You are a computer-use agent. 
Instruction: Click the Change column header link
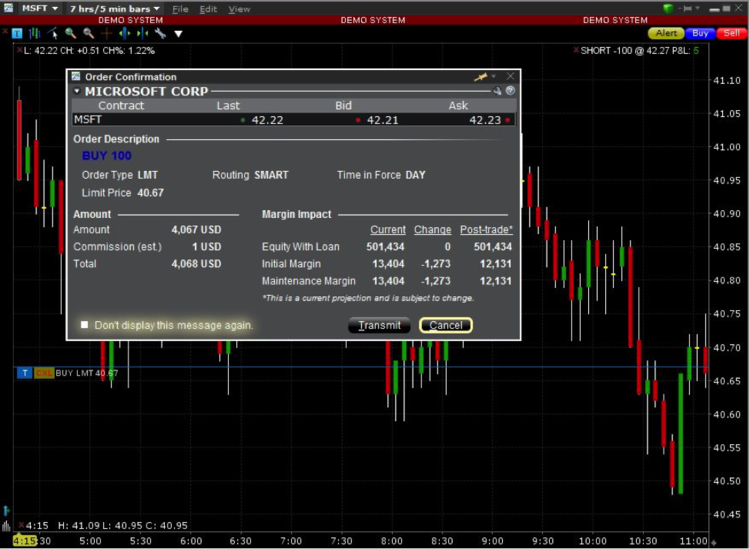point(432,230)
